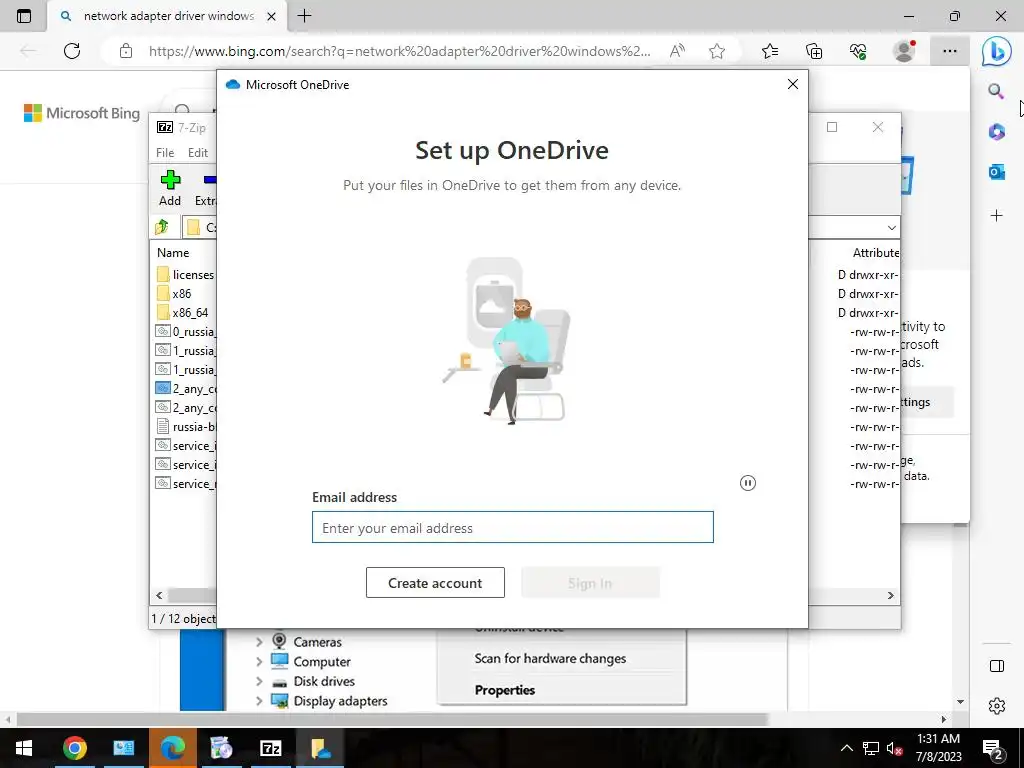Choose Properties in the context menu
This screenshot has width=1024, height=768.
click(x=505, y=690)
